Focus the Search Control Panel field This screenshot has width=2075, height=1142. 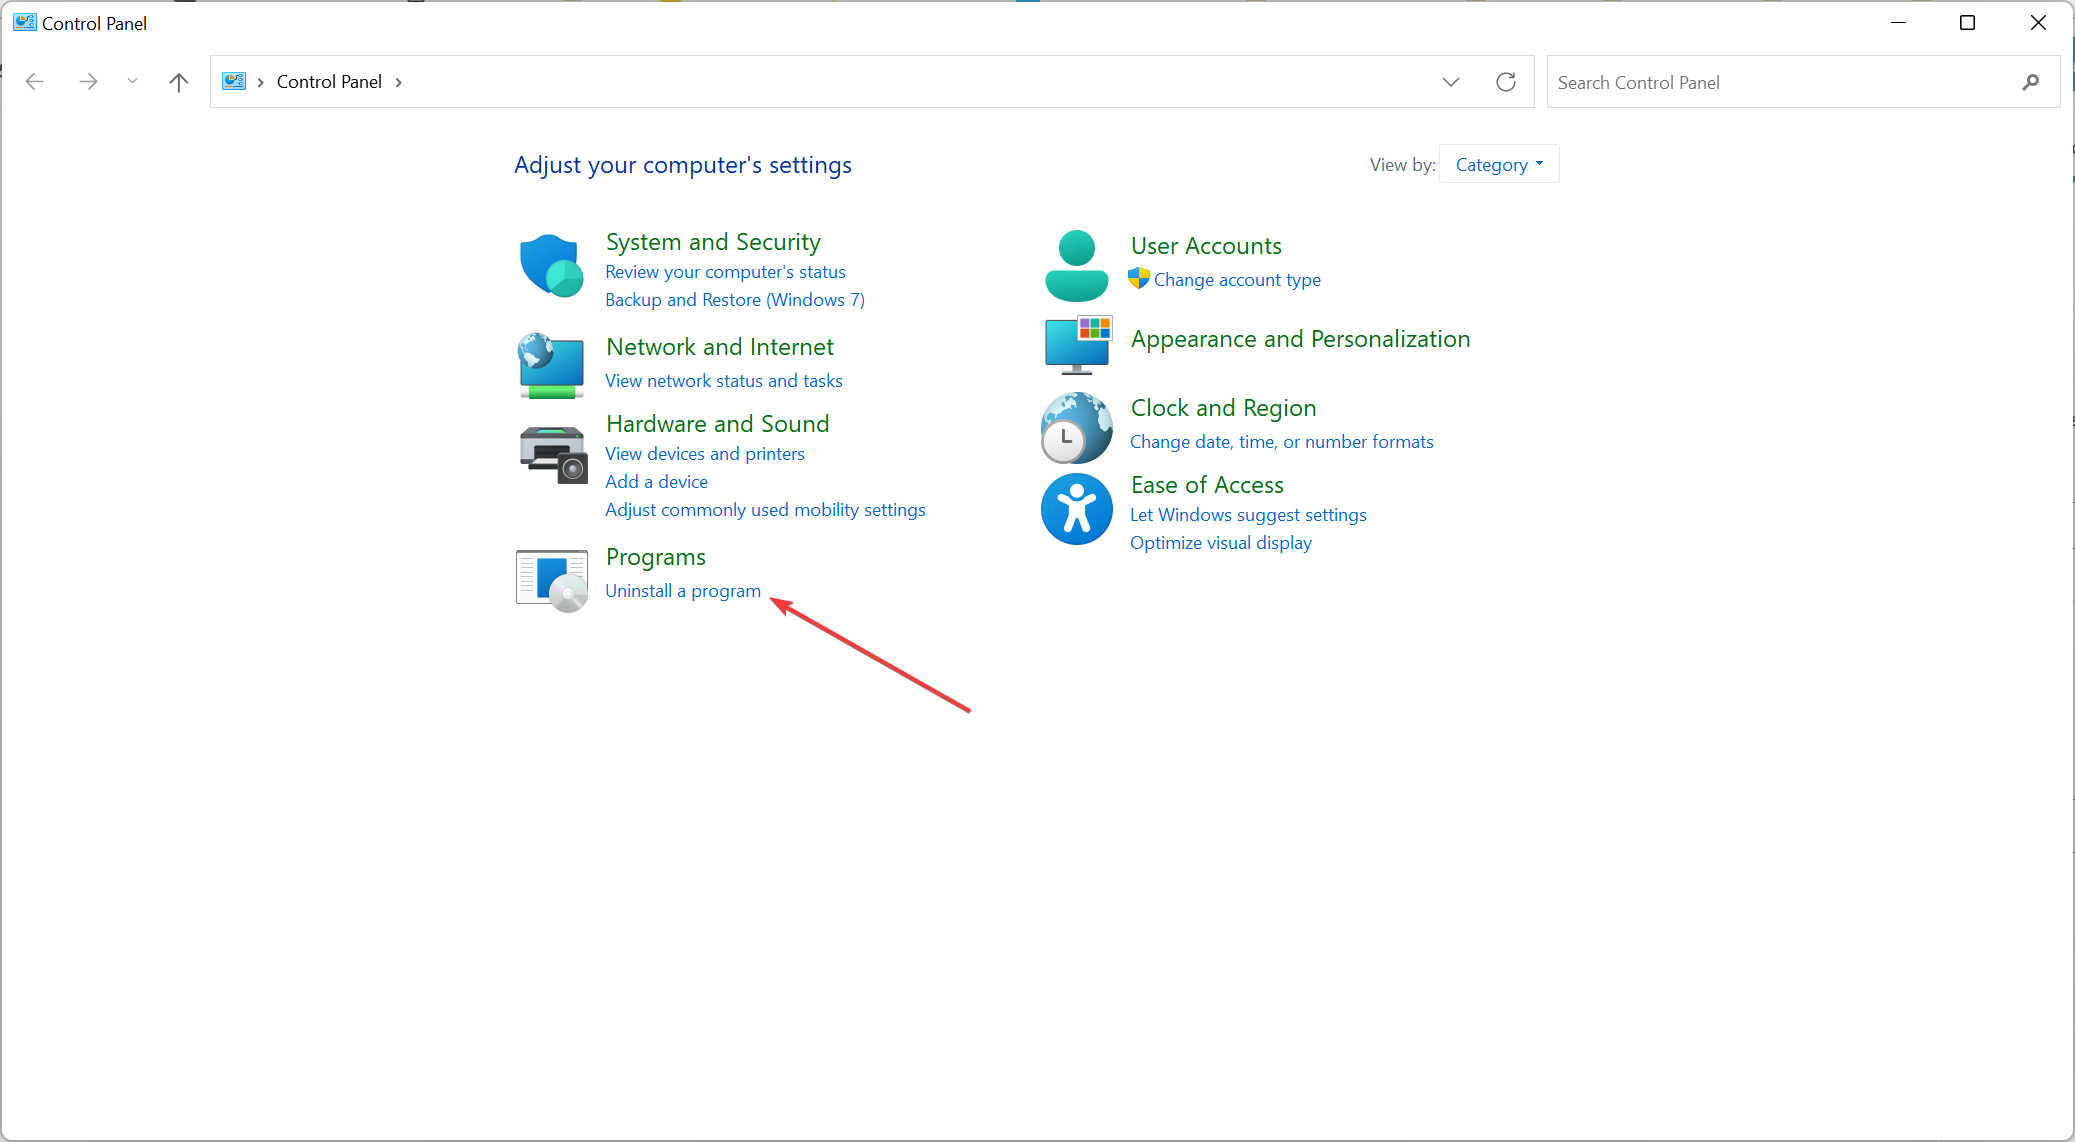point(1780,83)
